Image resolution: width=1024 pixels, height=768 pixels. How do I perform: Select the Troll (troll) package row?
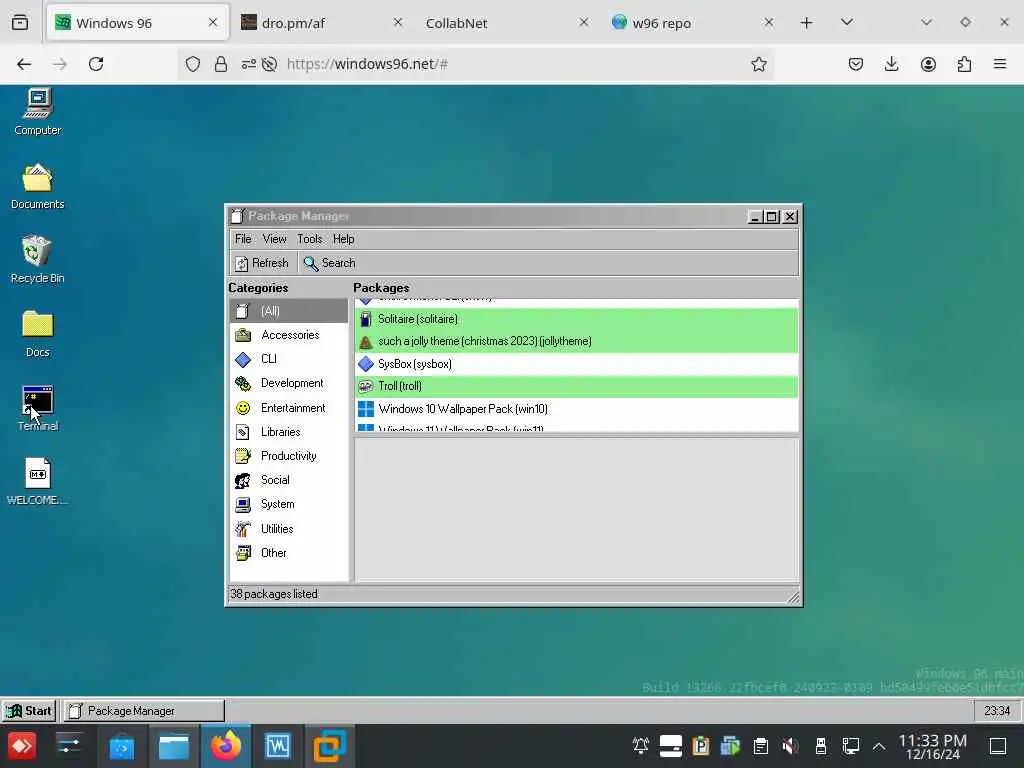(x=577, y=386)
